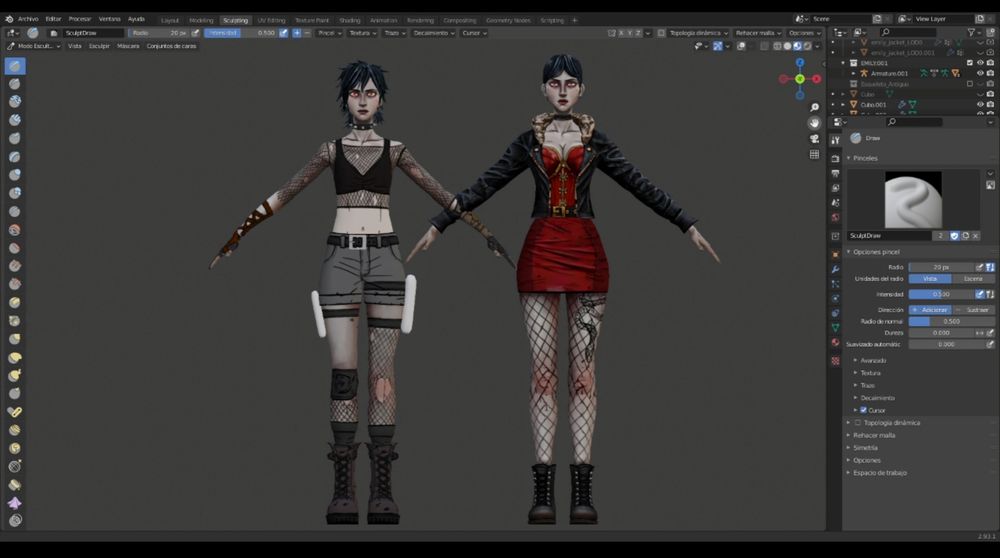Open the Máscara menu

[128, 46]
